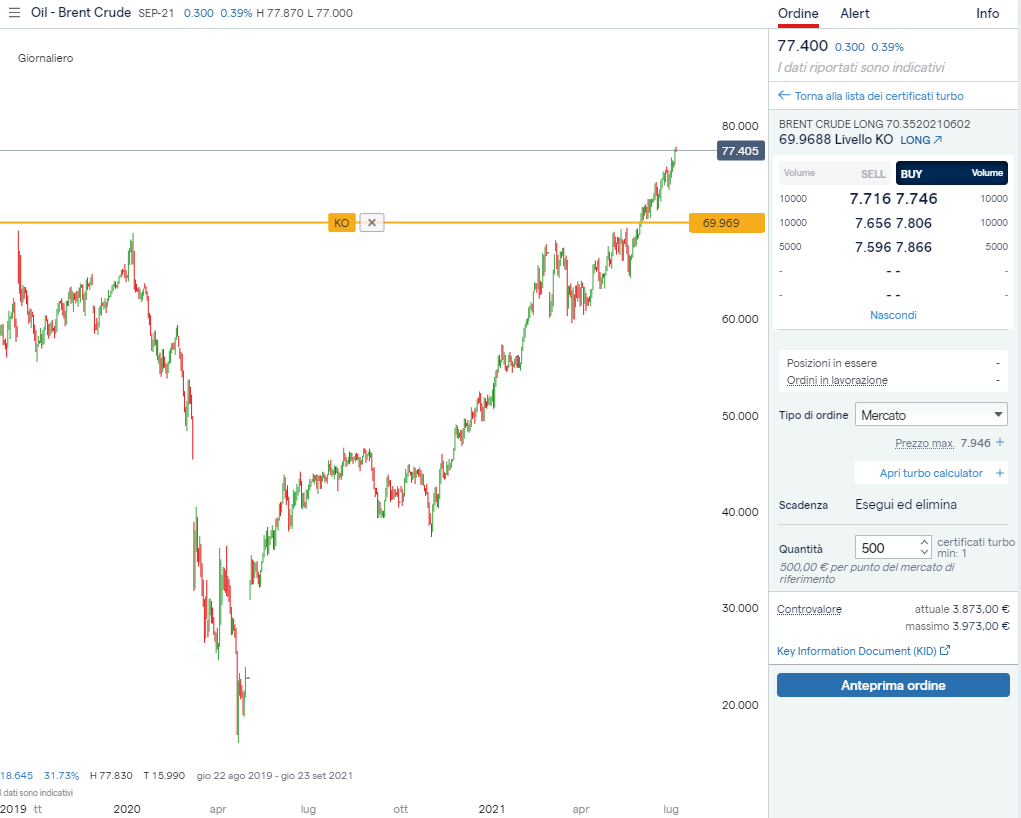The width and height of the screenshot is (1021, 818).
Task: Open the LONG external link arrow
Action: tap(937, 140)
